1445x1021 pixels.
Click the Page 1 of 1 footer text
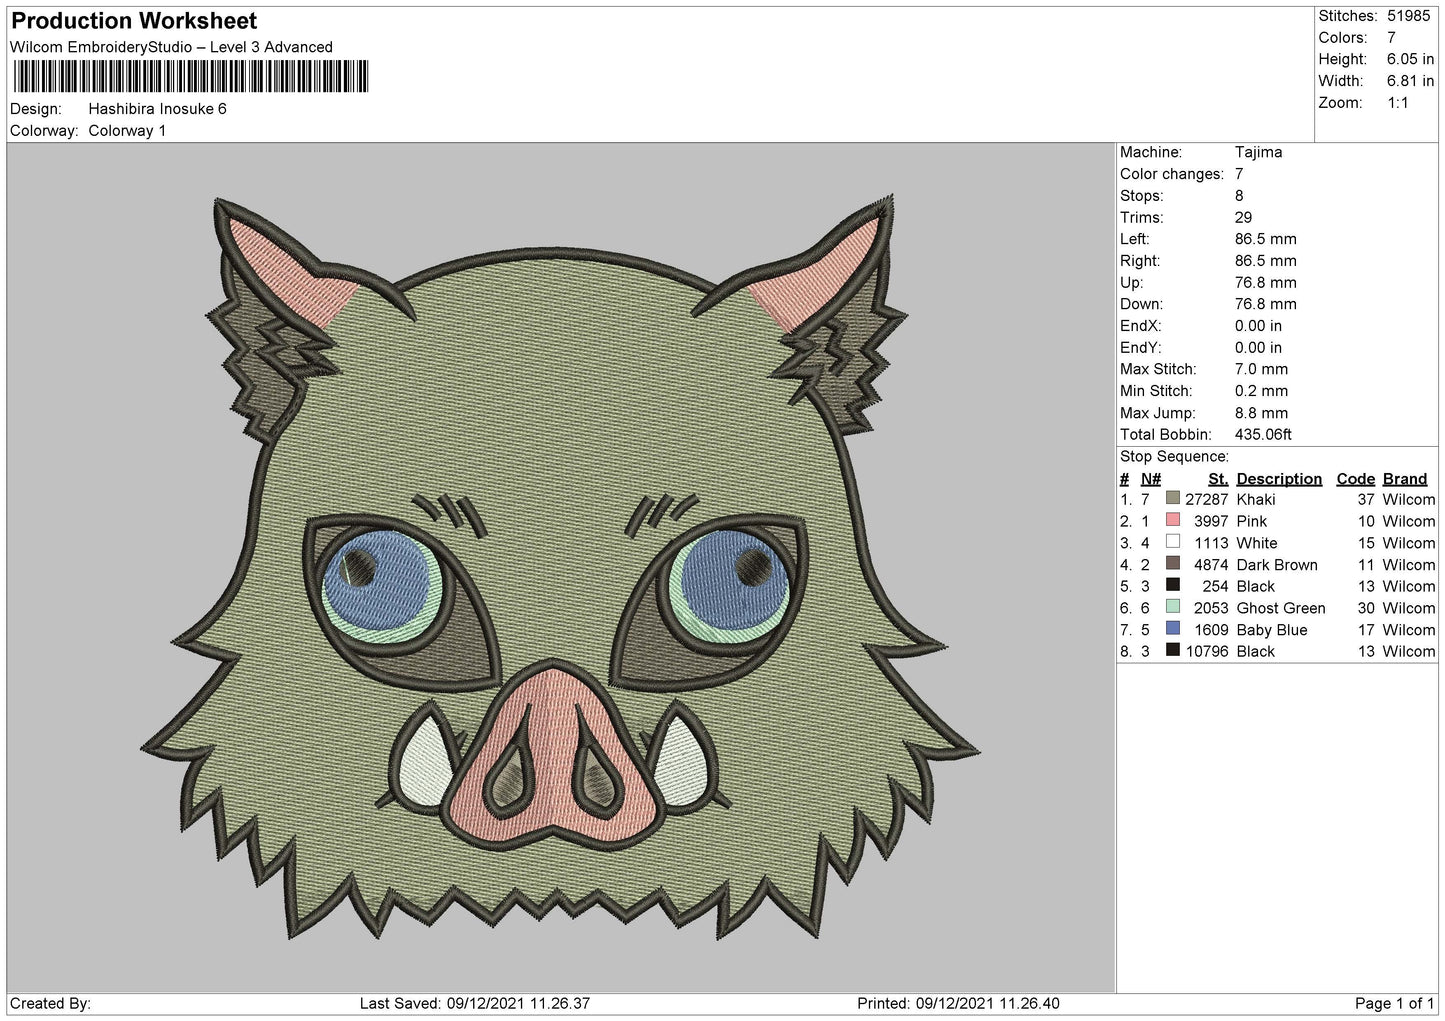click(1394, 1003)
